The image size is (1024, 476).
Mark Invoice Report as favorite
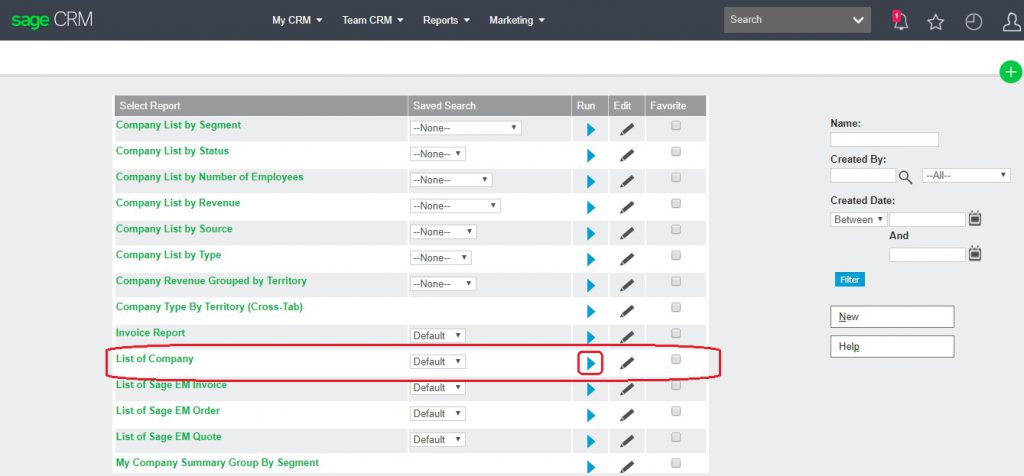(x=676, y=333)
